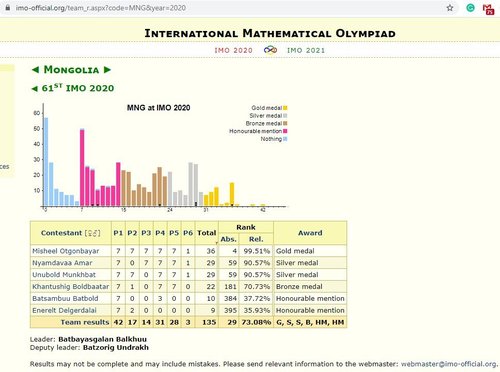
Task: Click the Honourable mention legend swatch
Action: click(285, 131)
